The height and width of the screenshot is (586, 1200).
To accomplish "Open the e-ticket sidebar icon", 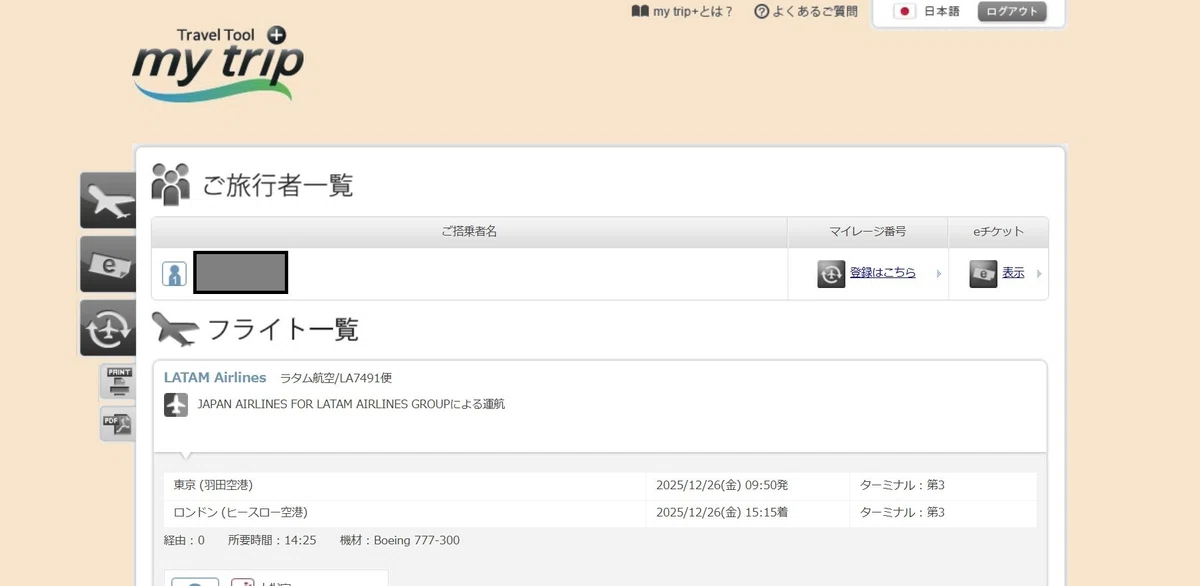I will point(109,265).
